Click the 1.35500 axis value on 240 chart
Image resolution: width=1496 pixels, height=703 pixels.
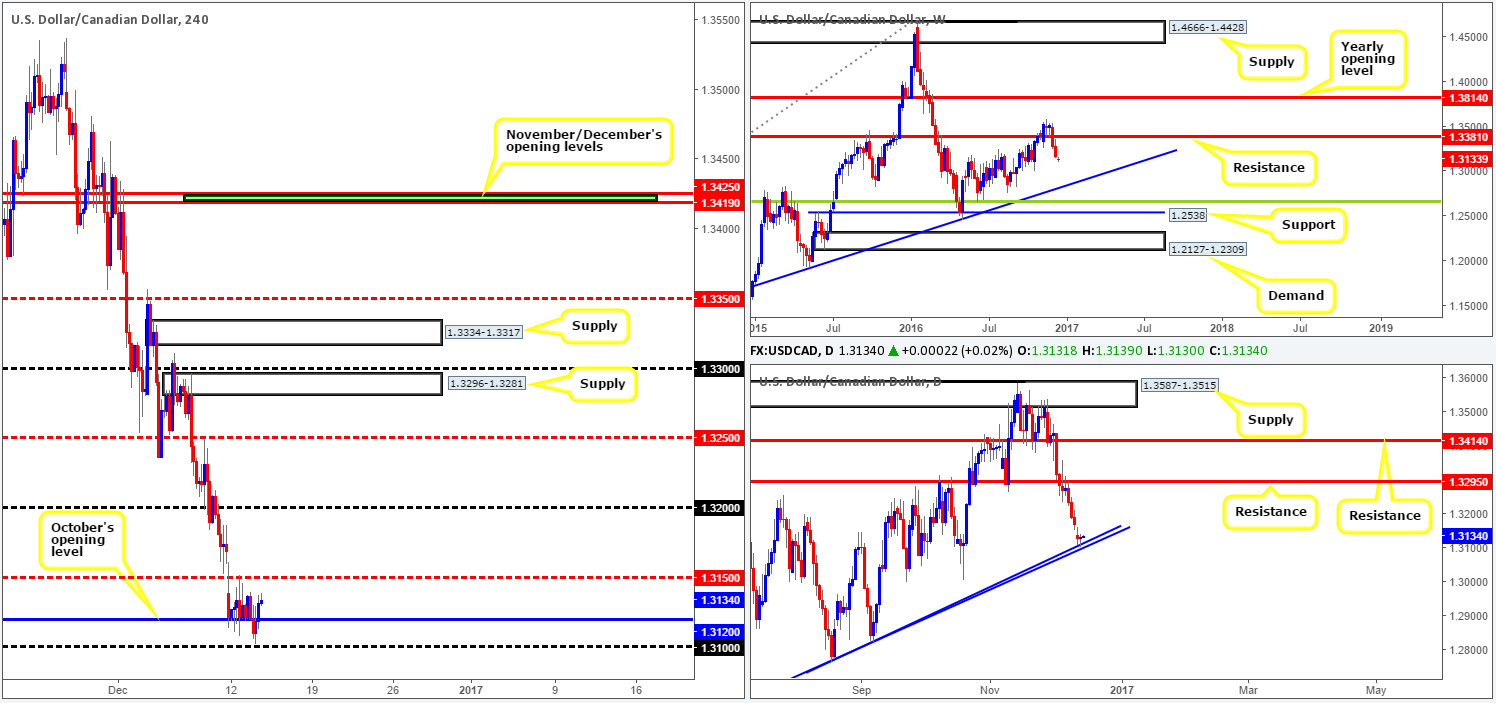718,20
